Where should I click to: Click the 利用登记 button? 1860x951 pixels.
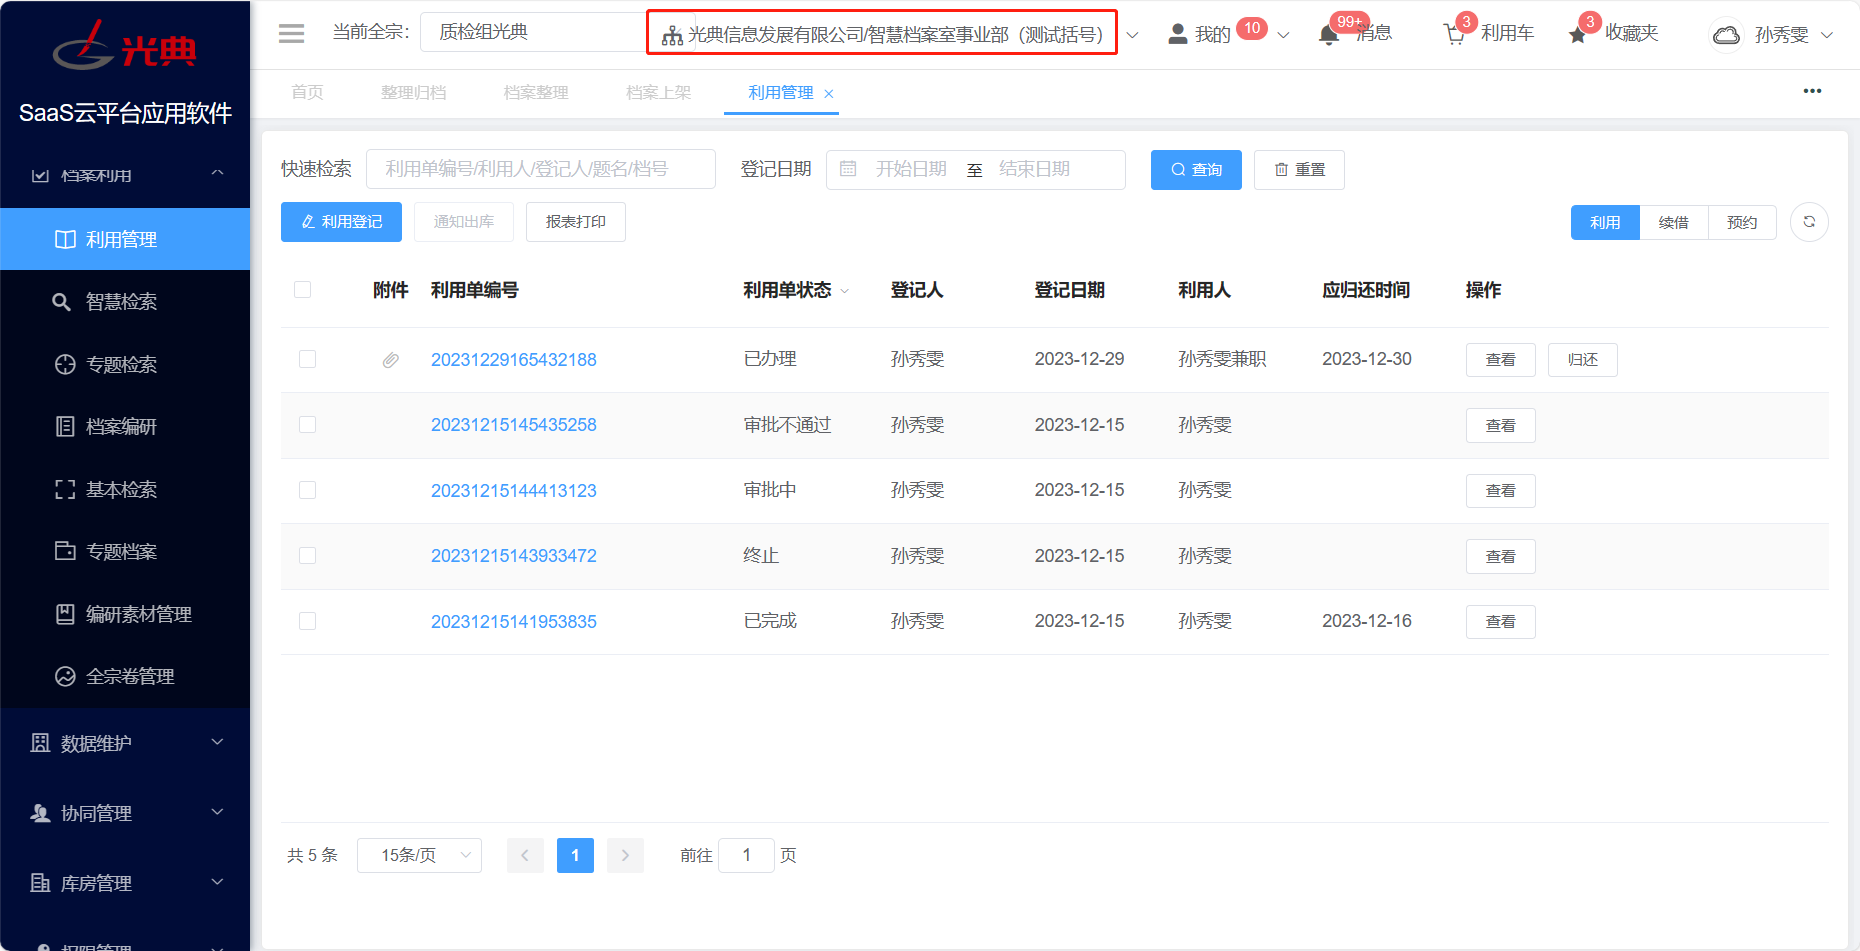pos(341,222)
